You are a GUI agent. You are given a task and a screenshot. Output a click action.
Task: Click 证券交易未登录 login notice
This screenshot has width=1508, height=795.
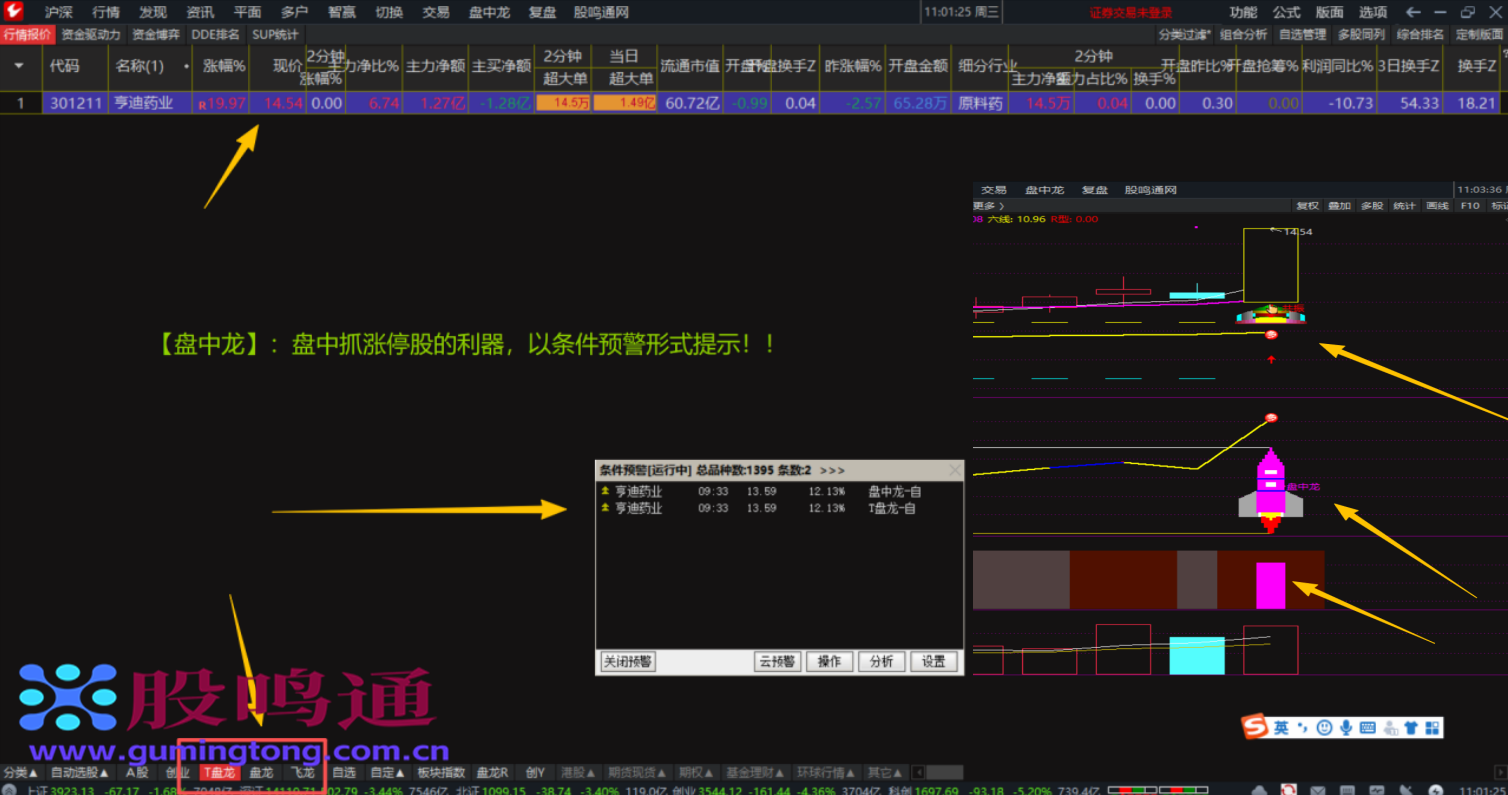click(x=1131, y=13)
